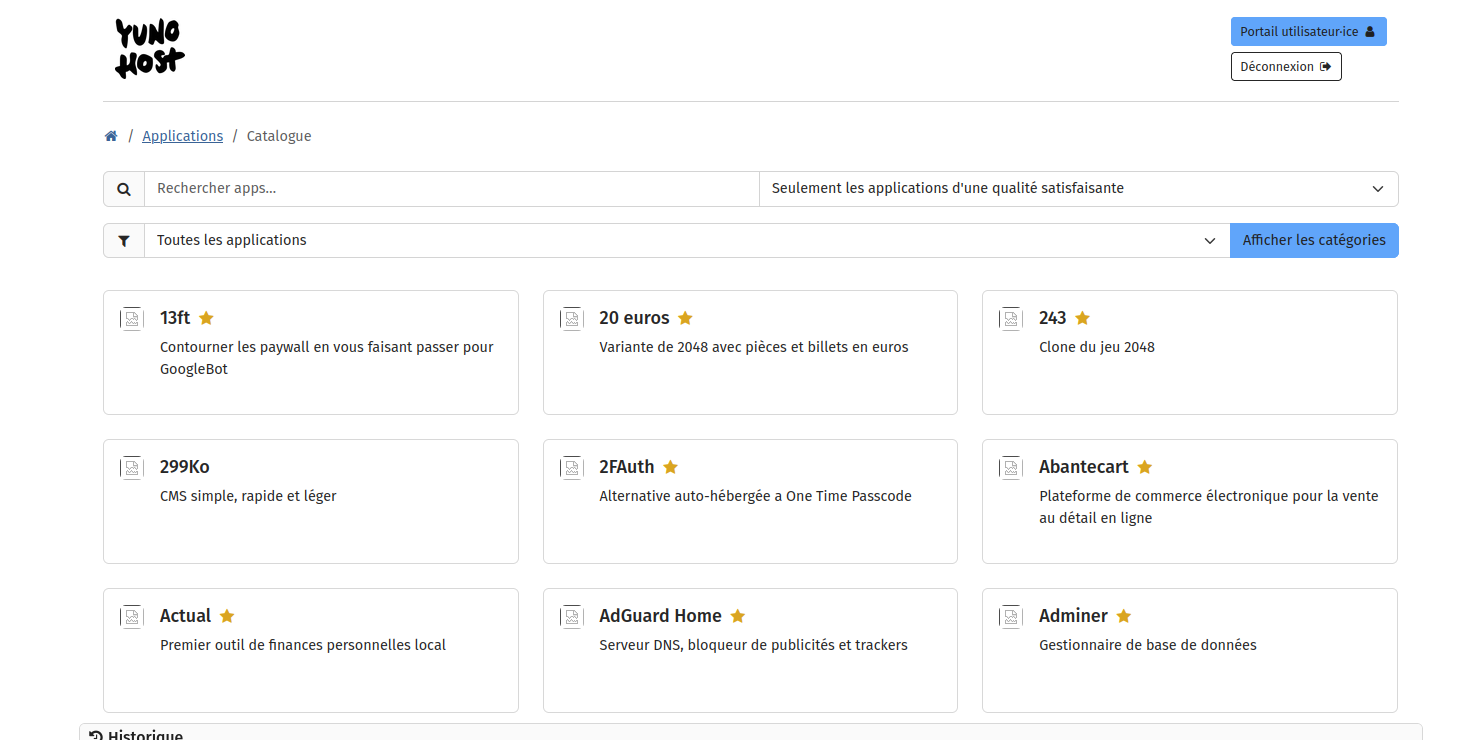This screenshot has height=740, width=1470.
Task: Click the Déconnexion button
Action: click(x=1286, y=67)
